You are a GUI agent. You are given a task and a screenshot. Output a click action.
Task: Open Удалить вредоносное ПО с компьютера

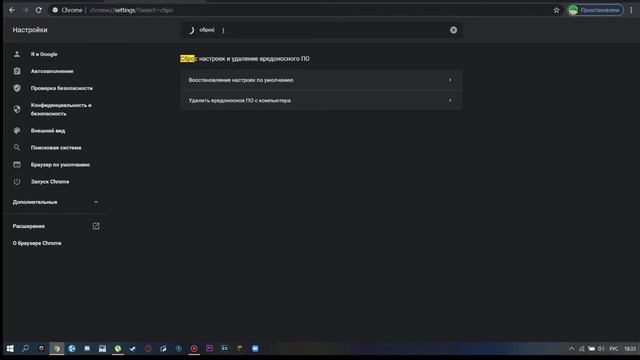[321, 100]
